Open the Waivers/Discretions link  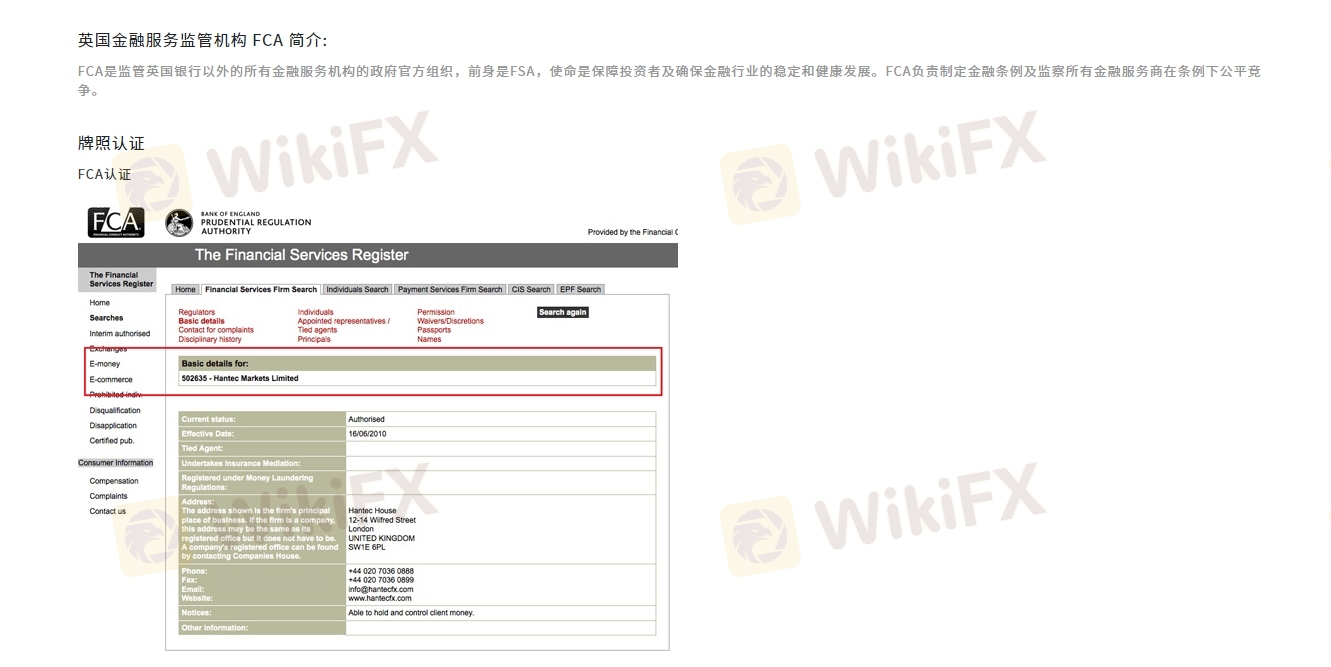coord(450,321)
